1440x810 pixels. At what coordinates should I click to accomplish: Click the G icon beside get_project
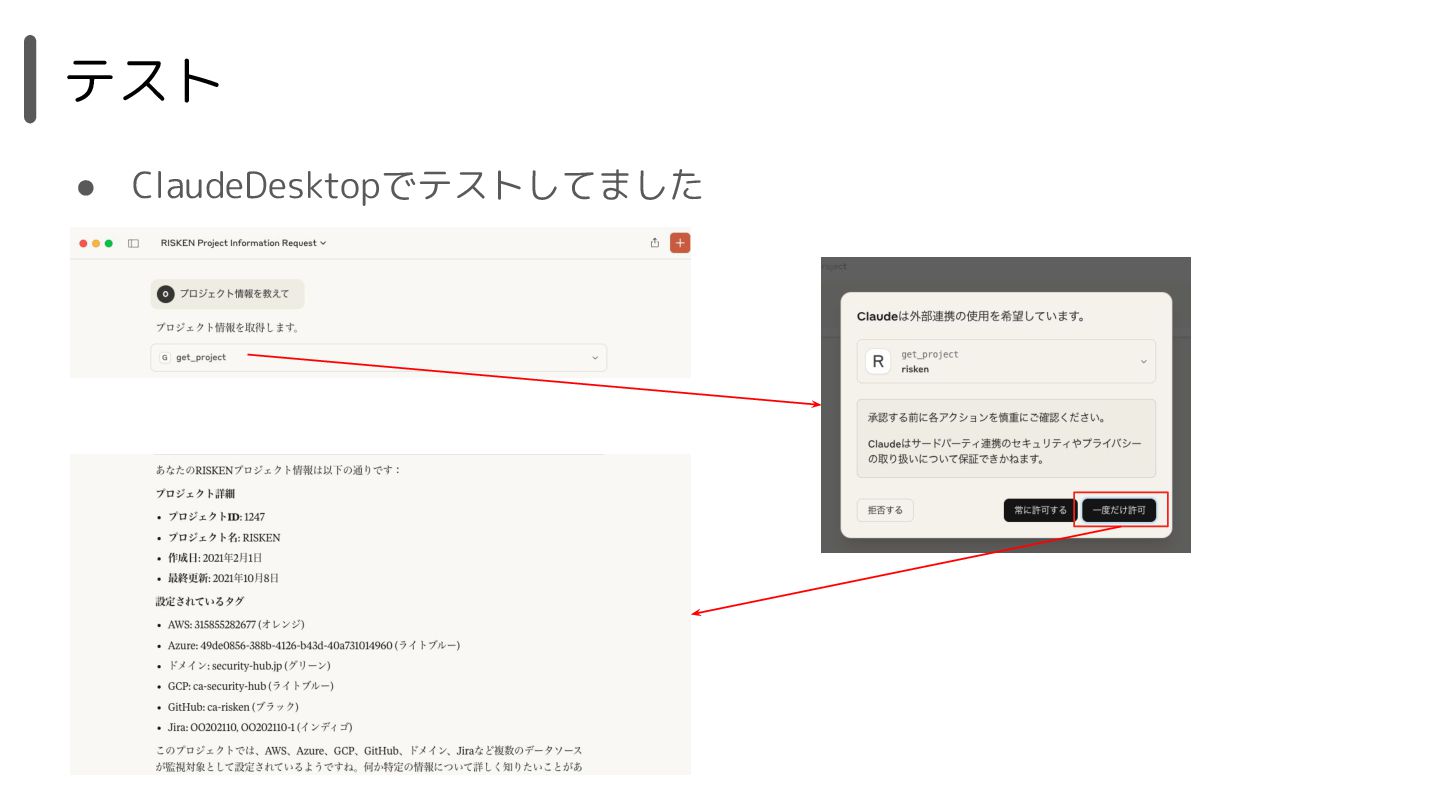tap(164, 357)
